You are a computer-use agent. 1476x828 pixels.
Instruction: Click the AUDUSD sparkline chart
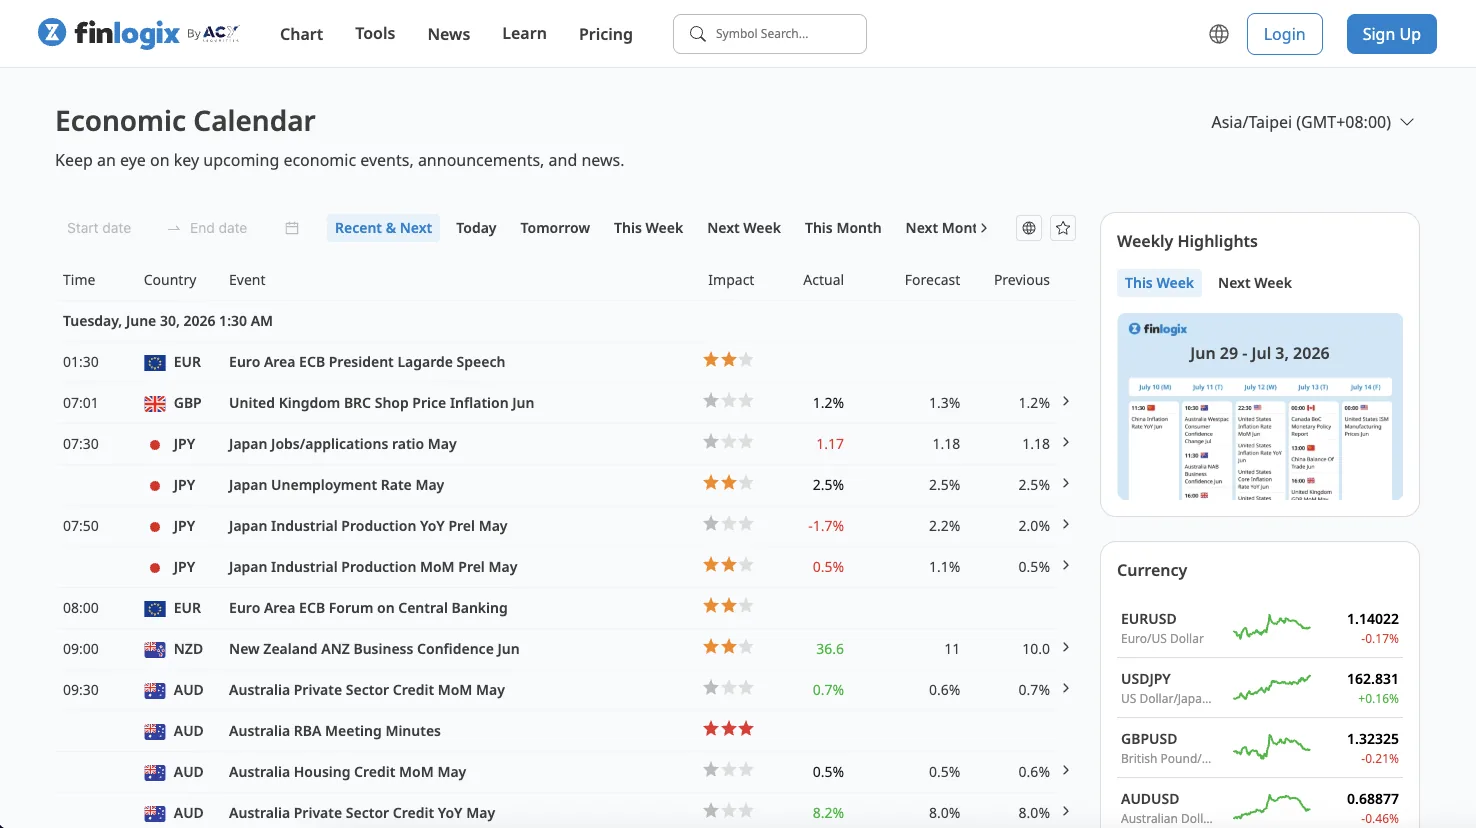(1271, 806)
